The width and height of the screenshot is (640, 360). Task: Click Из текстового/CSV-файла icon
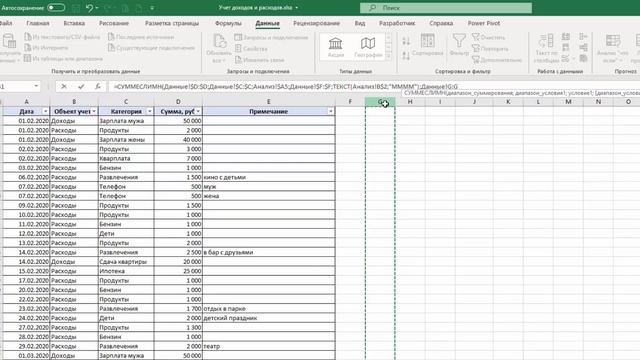28,37
